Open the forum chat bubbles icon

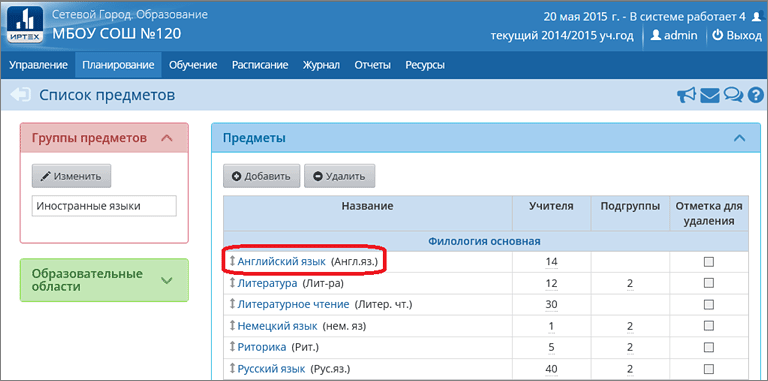733,95
